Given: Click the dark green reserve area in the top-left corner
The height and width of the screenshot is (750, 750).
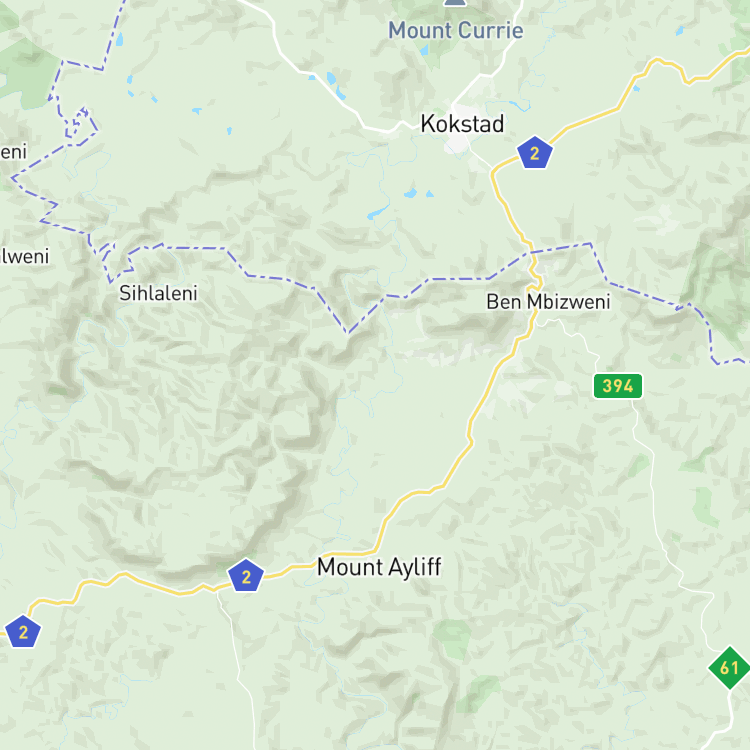Looking at the screenshot, I should [24, 72].
